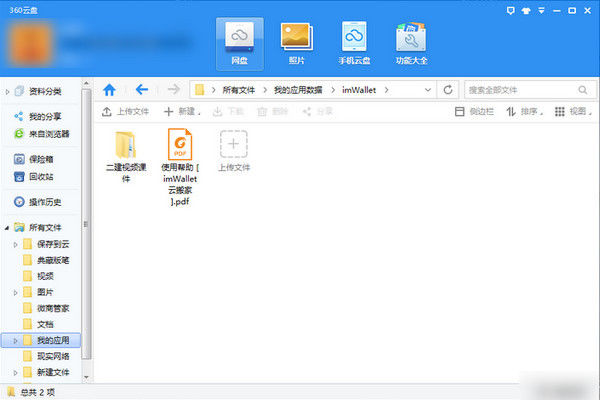Expand the 保存到云 folder tree arrow
Screen dimensions: 600x400
16,244
